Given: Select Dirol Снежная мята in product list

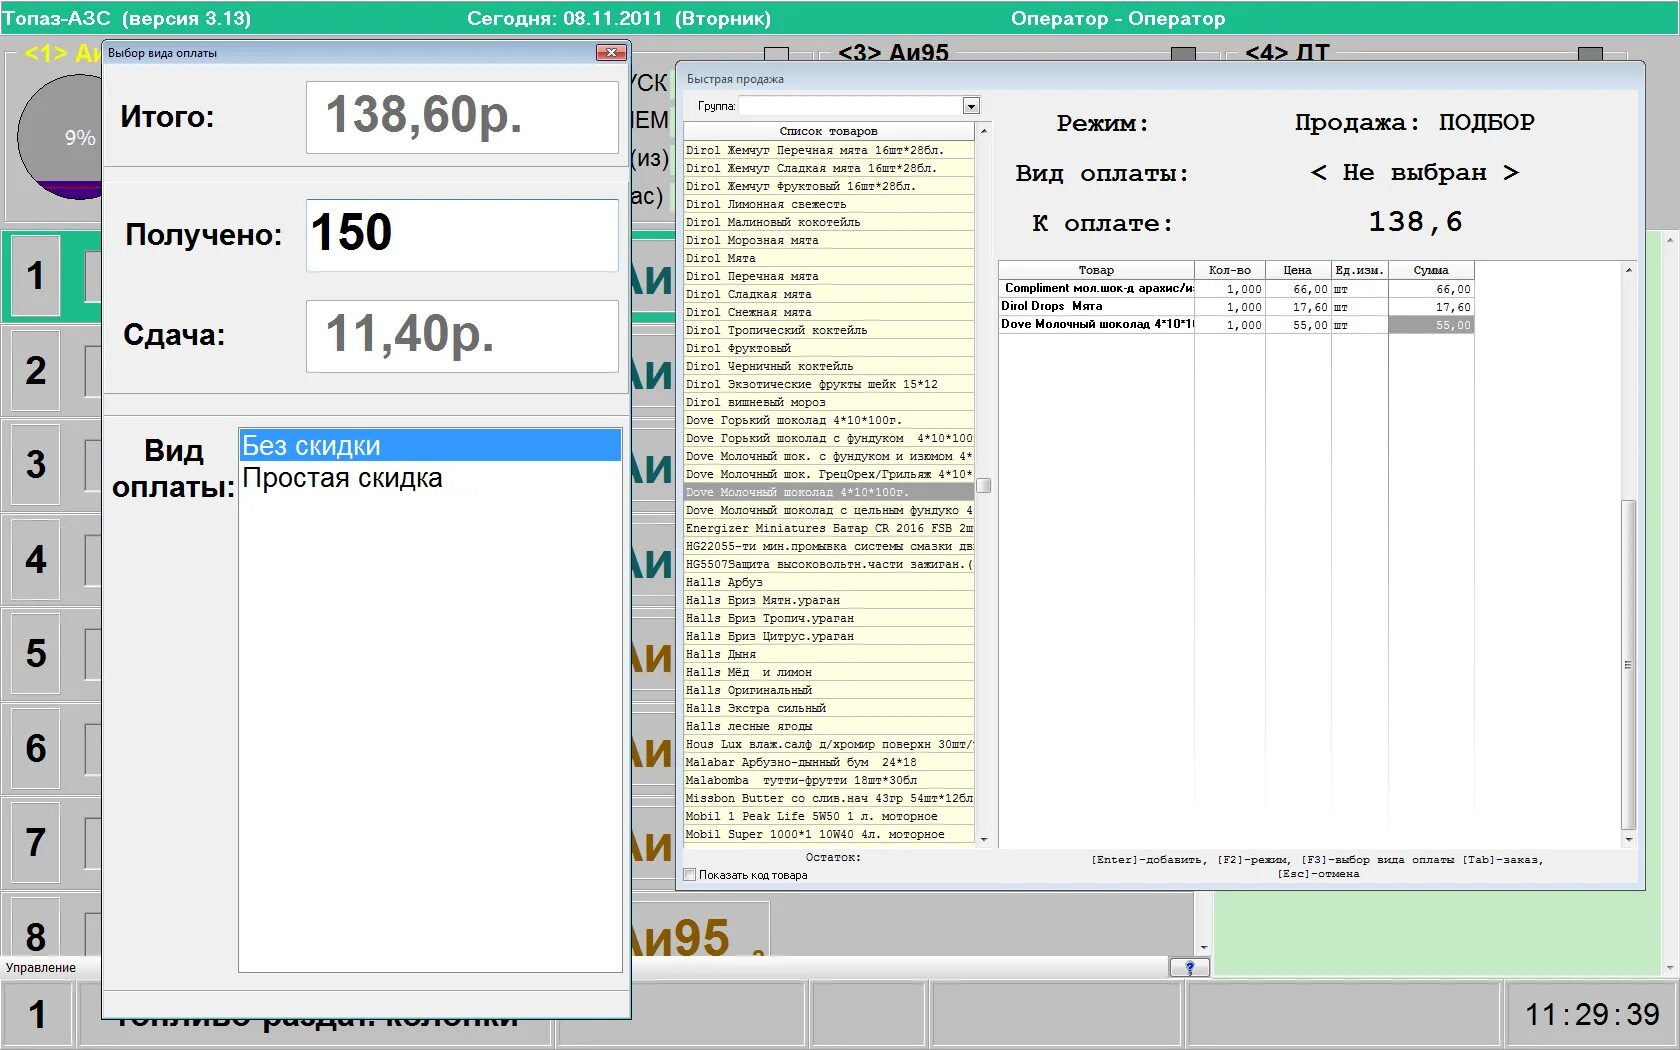Looking at the screenshot, I should click(829, 312).
